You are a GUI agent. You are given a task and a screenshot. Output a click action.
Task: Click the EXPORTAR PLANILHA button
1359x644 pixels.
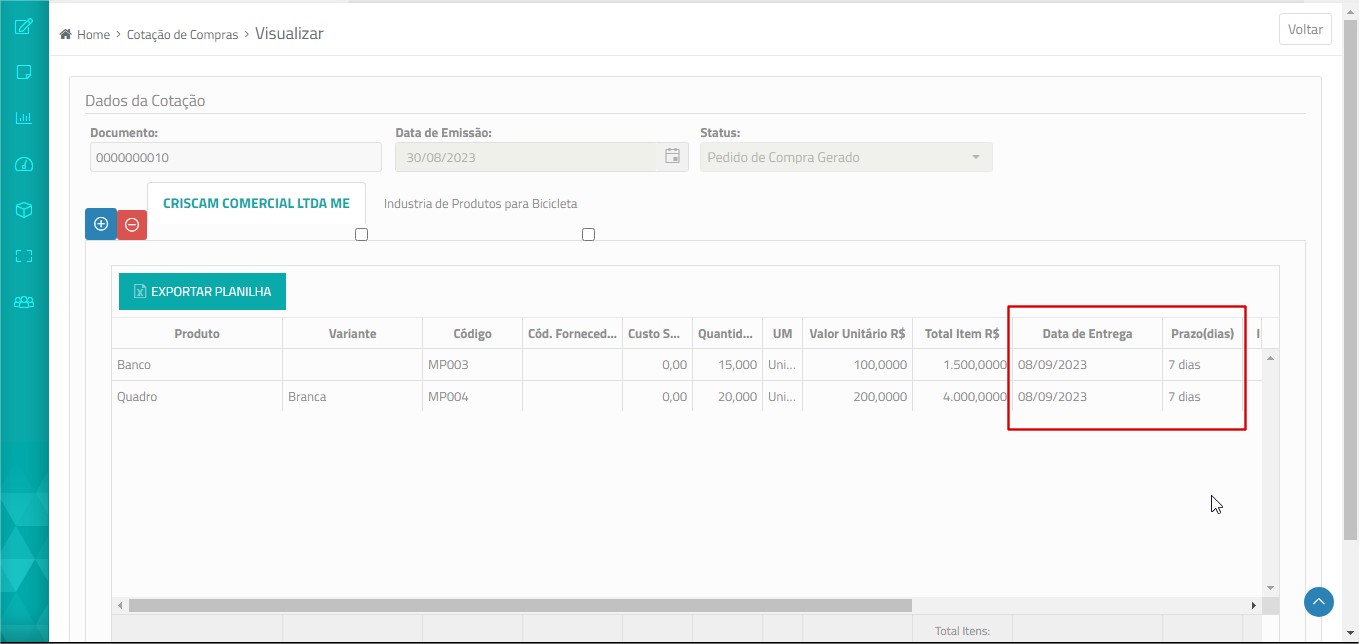pyautogui.click(x=202, y=292)
